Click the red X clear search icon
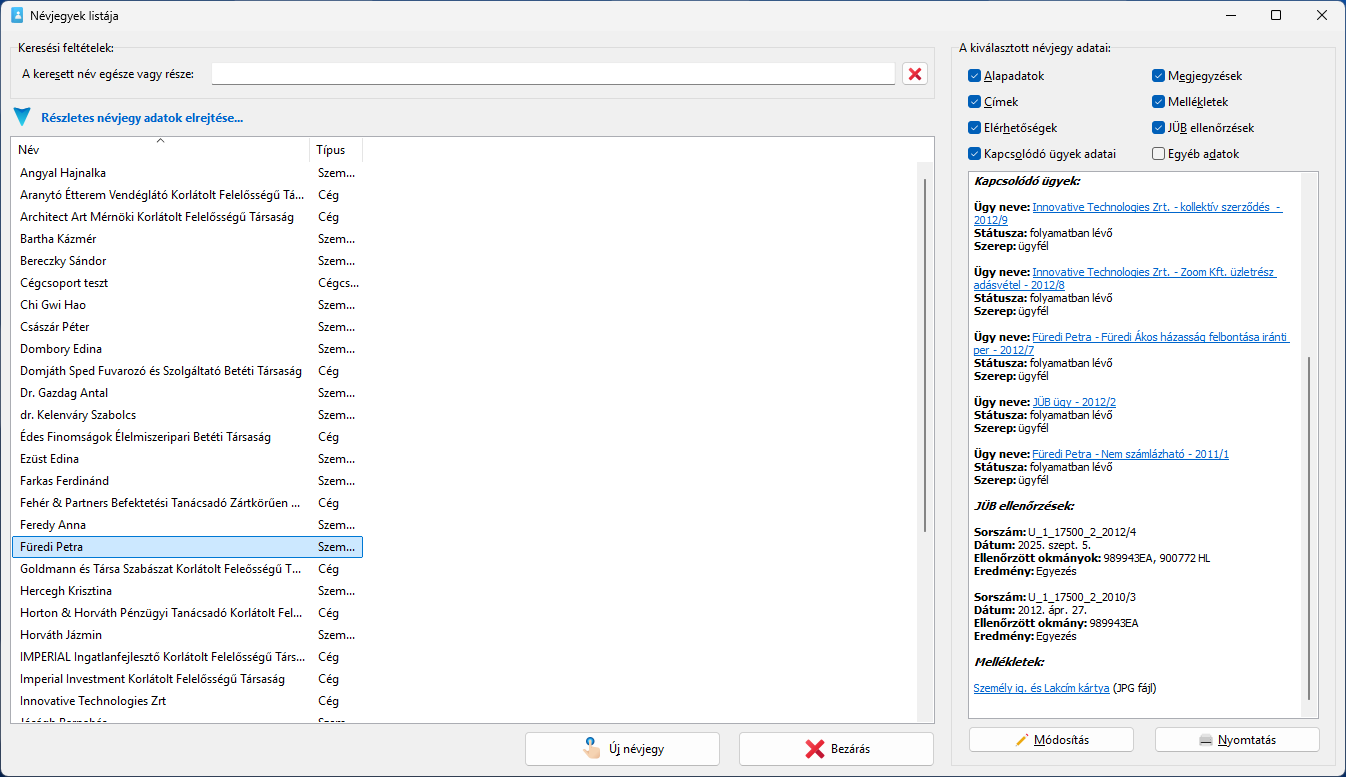 point(914,74)
